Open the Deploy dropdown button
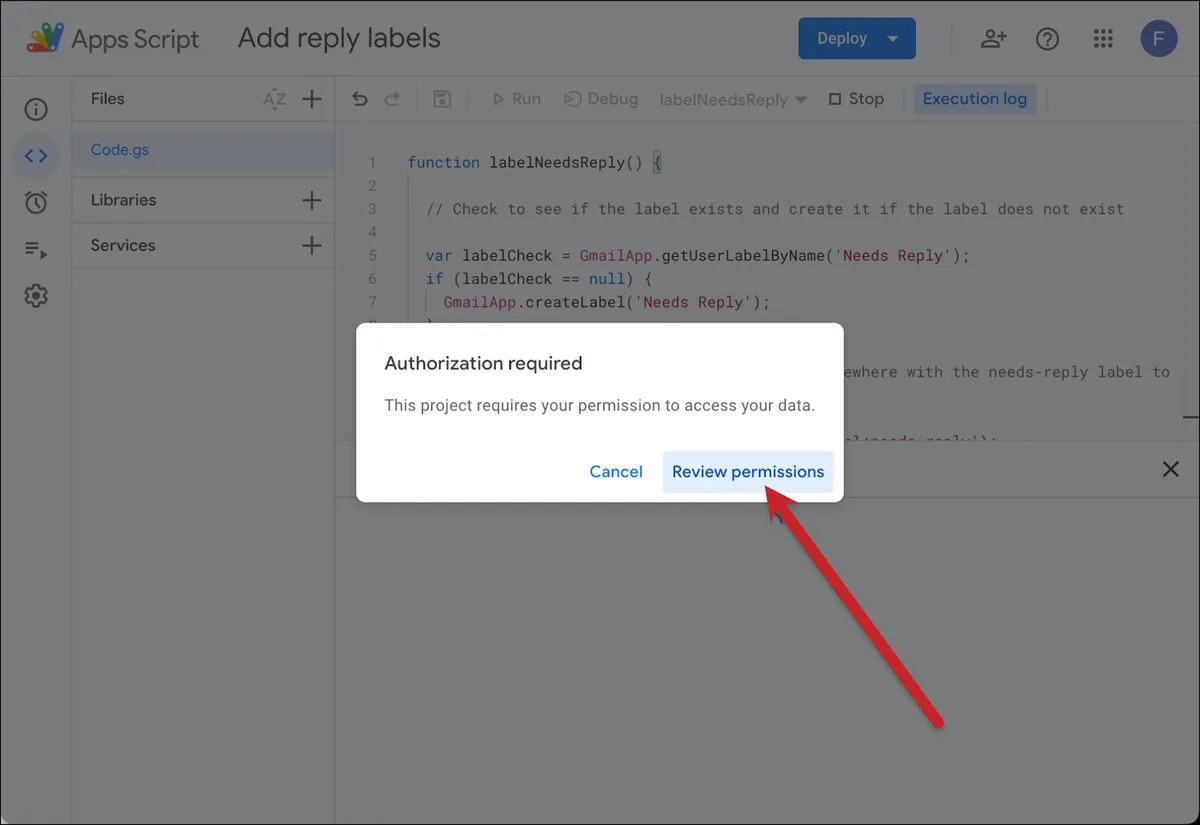The image size is (1200, 825). coord(857,39)
